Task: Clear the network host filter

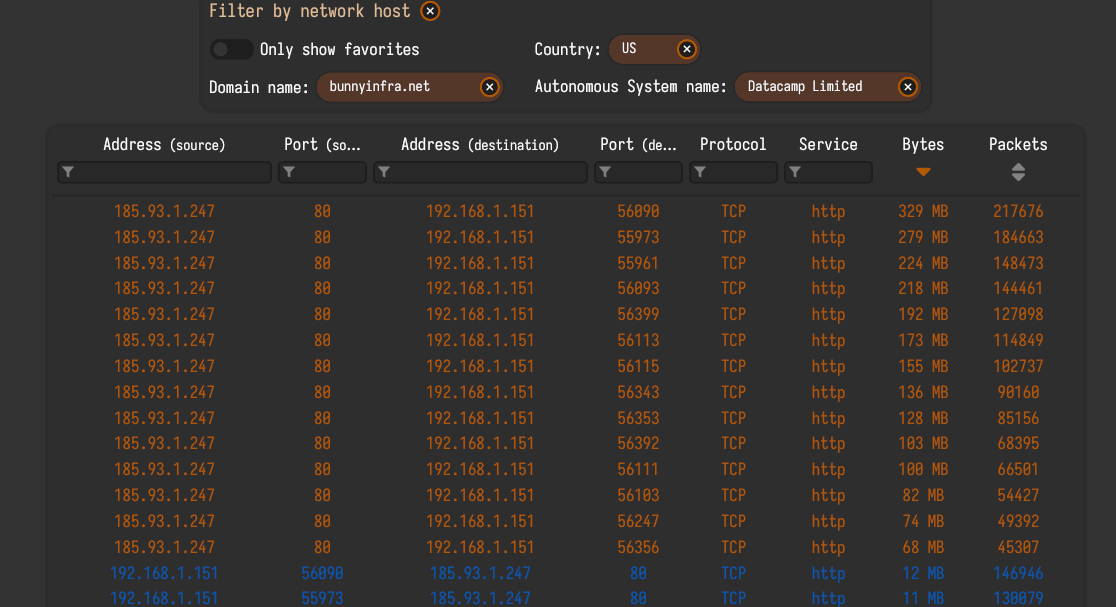Action: tap(430, 11)
